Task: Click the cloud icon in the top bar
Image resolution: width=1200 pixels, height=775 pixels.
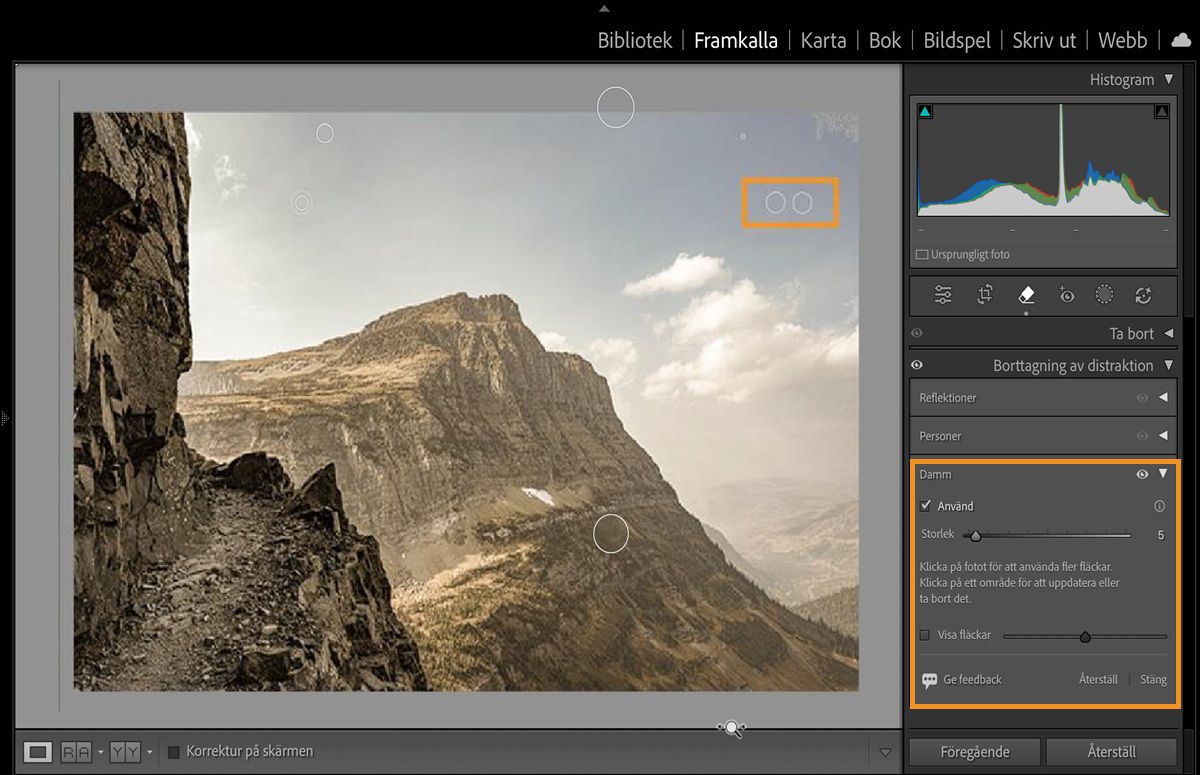Action: click(x=1180, y=40)
